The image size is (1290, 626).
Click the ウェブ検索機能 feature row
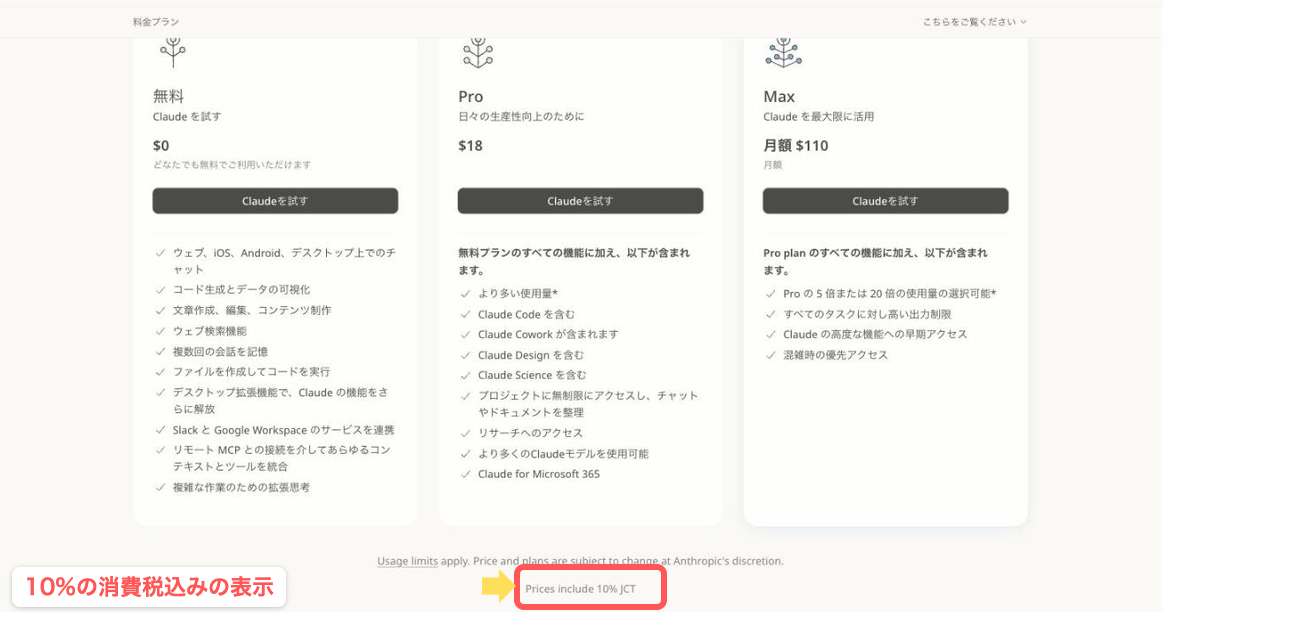[201, 331]
